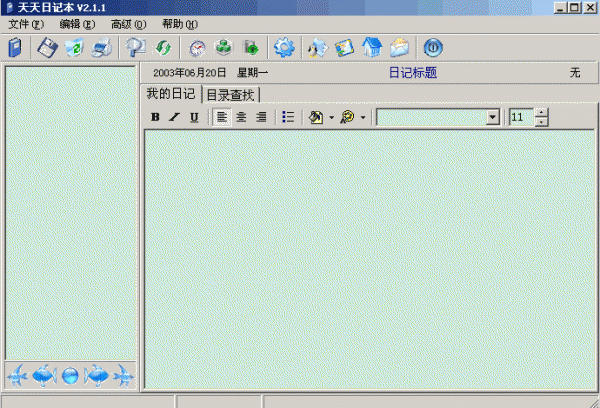Expand the paint bucket color dropdown arrow

pos(331,118)
